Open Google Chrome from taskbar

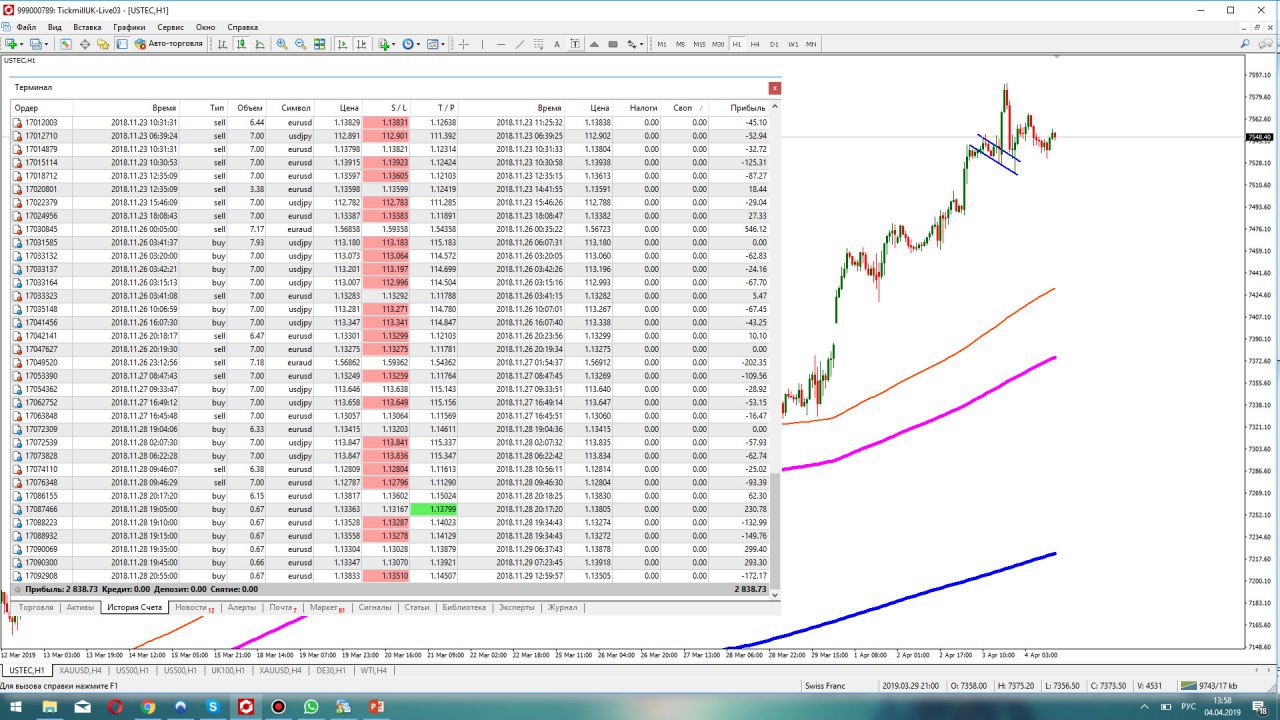(148, 707)
